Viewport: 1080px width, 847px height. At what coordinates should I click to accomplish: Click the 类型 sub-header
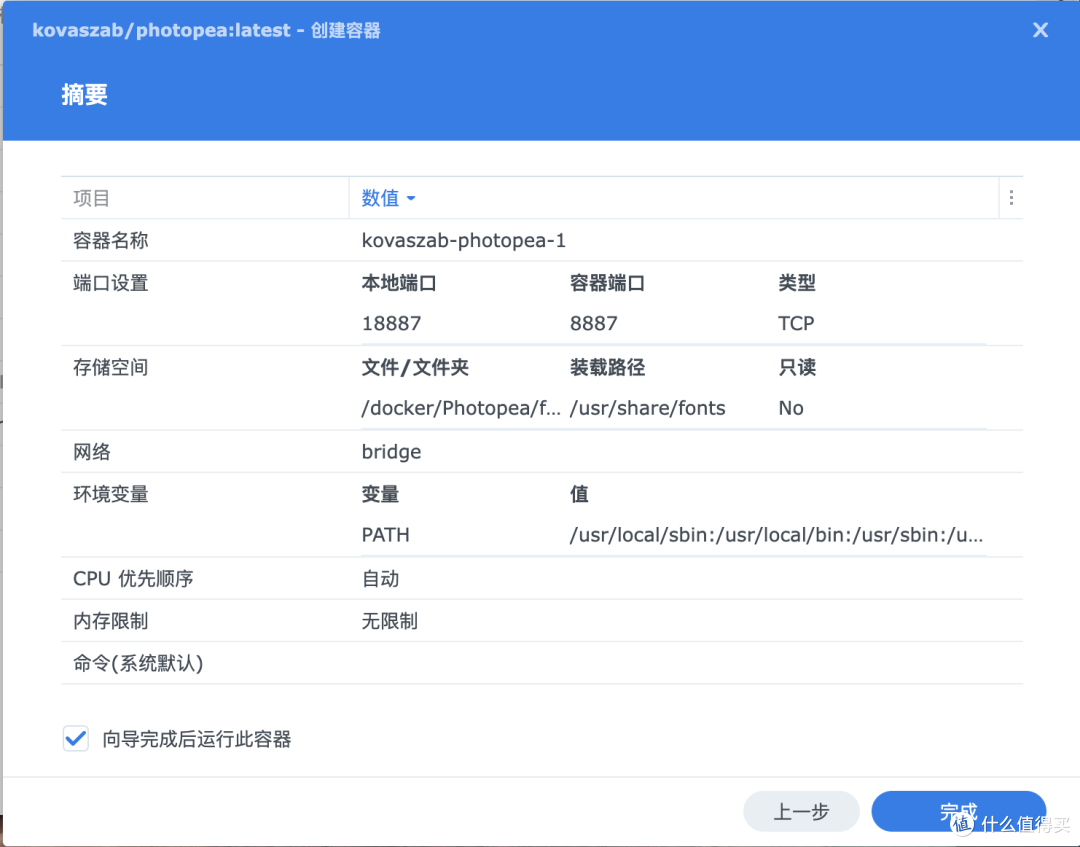(x=797, y=283)
